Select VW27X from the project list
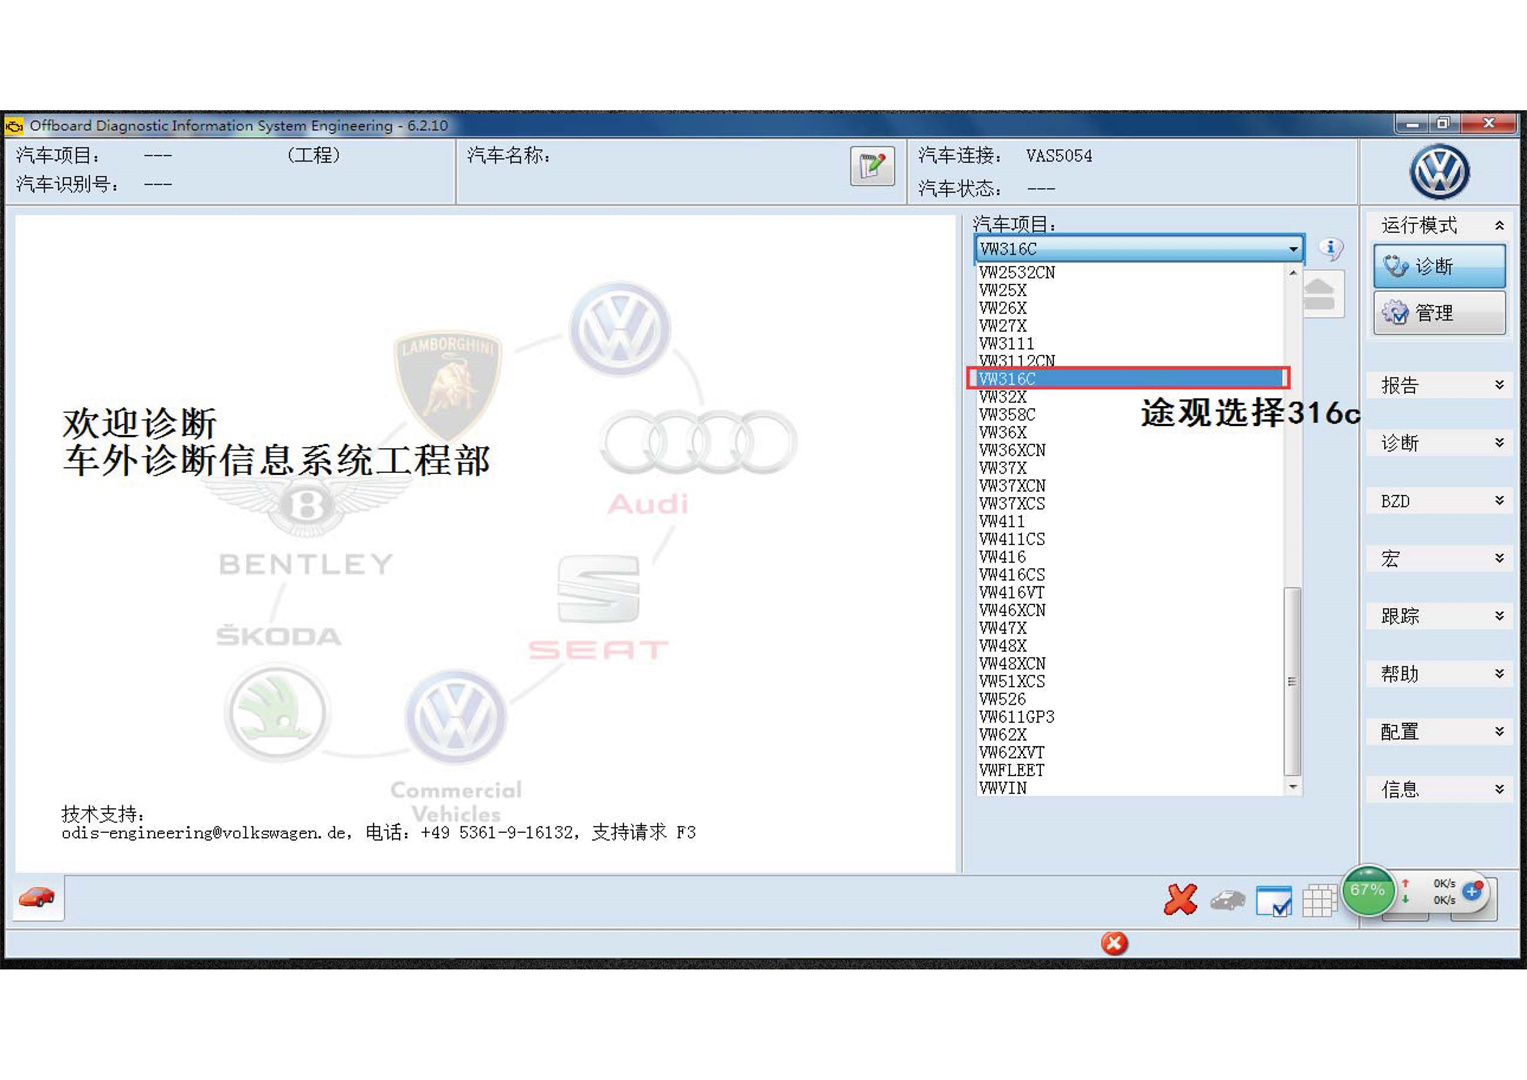The height and width of the screenshot is (1080, 1527). [1130, 326]
